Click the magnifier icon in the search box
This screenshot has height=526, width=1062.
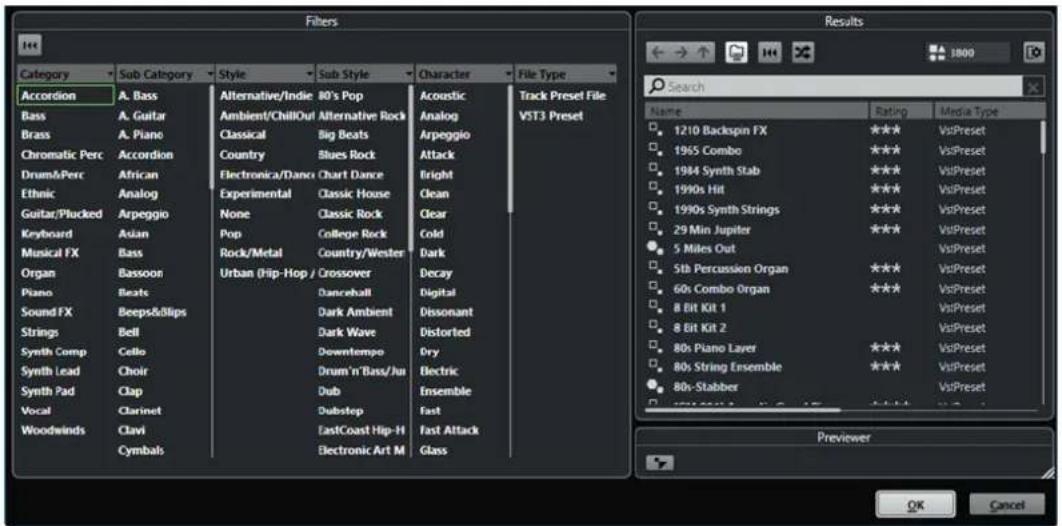tap(658, 87)
